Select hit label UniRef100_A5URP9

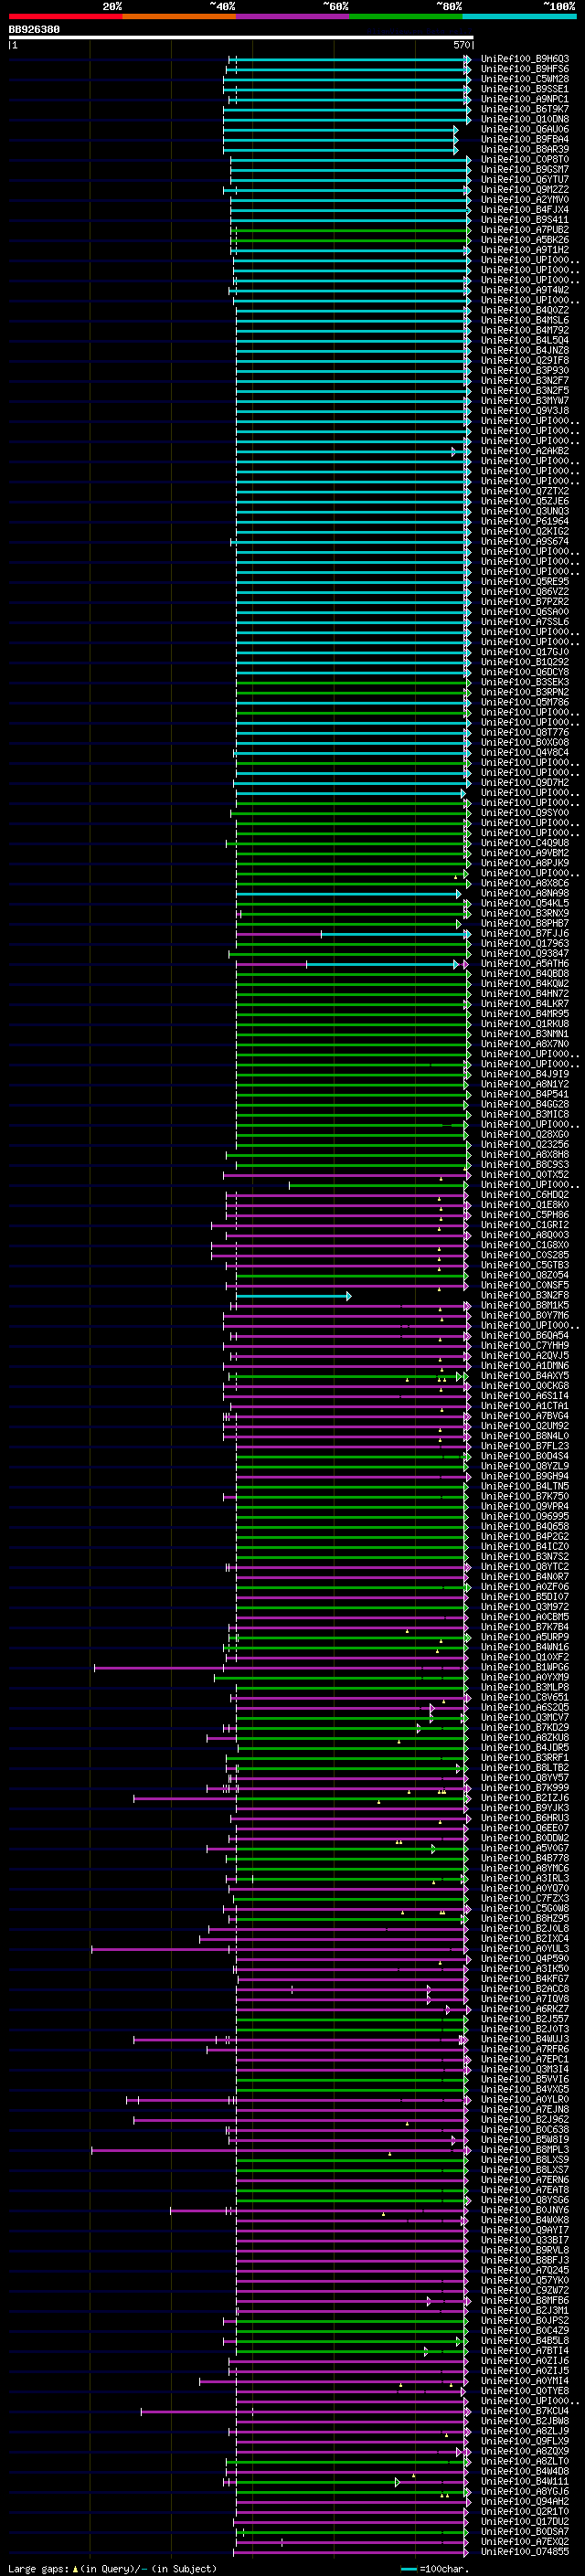525,1637
